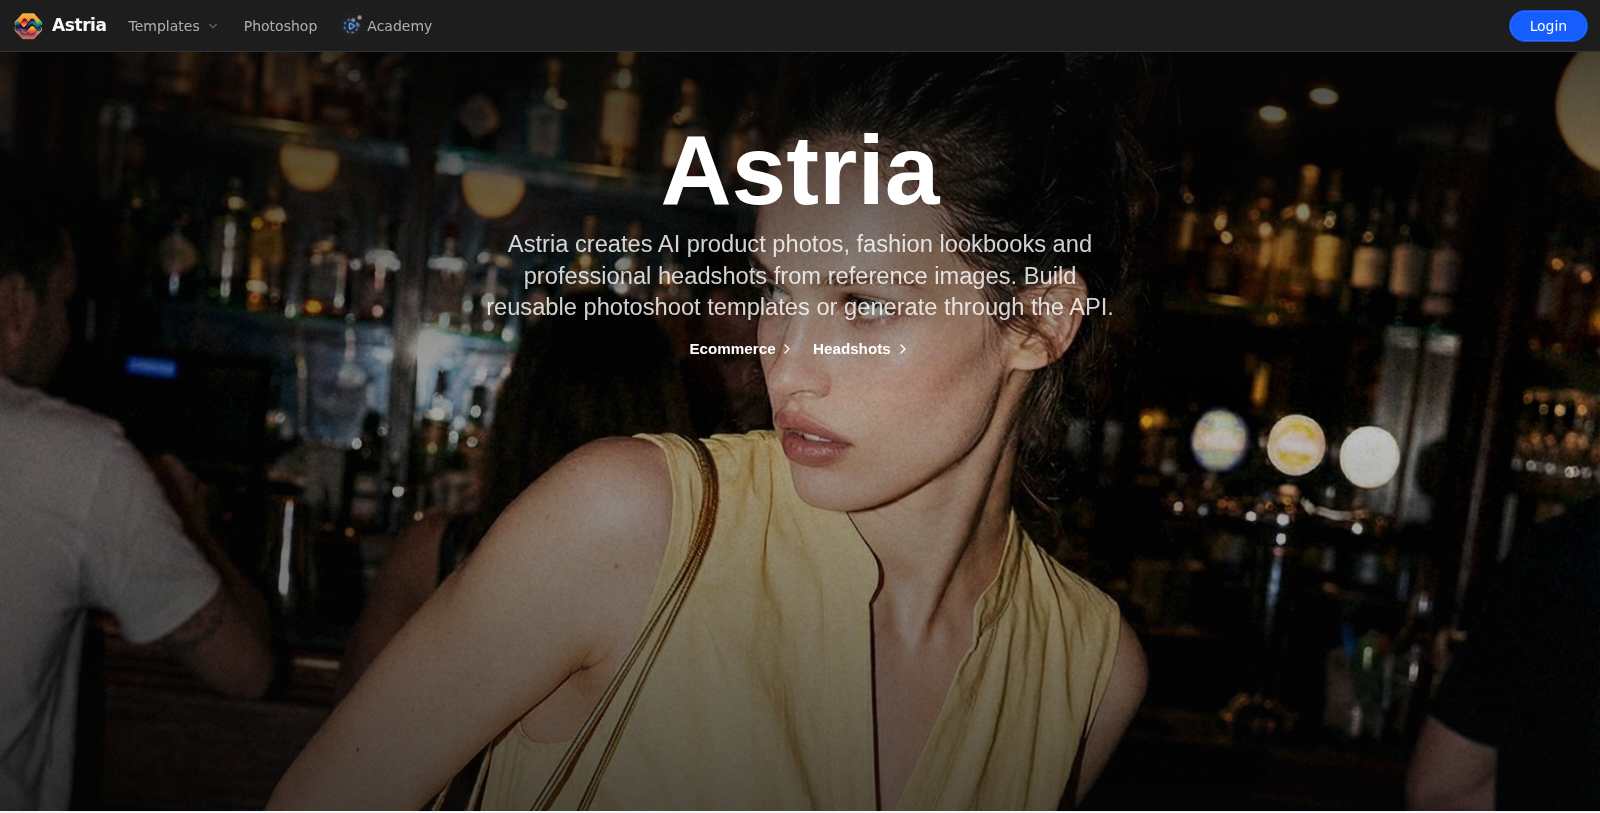
Task: Click the chevron next to Ecommerce
Action: click(787, 349)
